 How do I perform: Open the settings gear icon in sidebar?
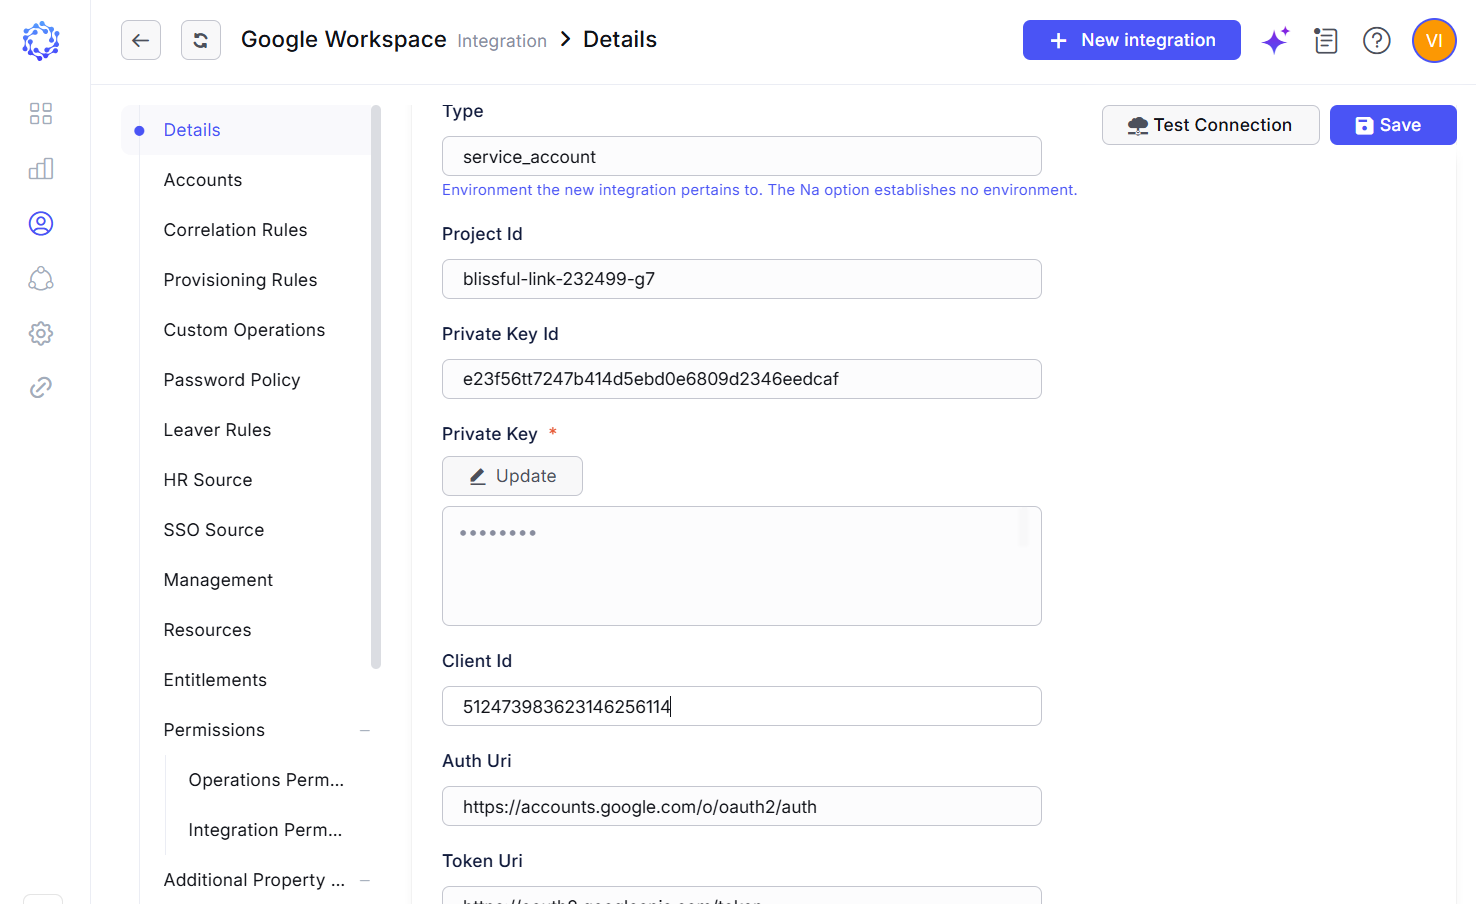pos(41,333)
